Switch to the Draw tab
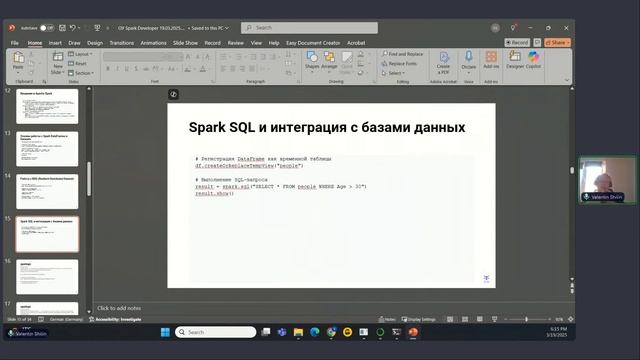 [74, 43]
